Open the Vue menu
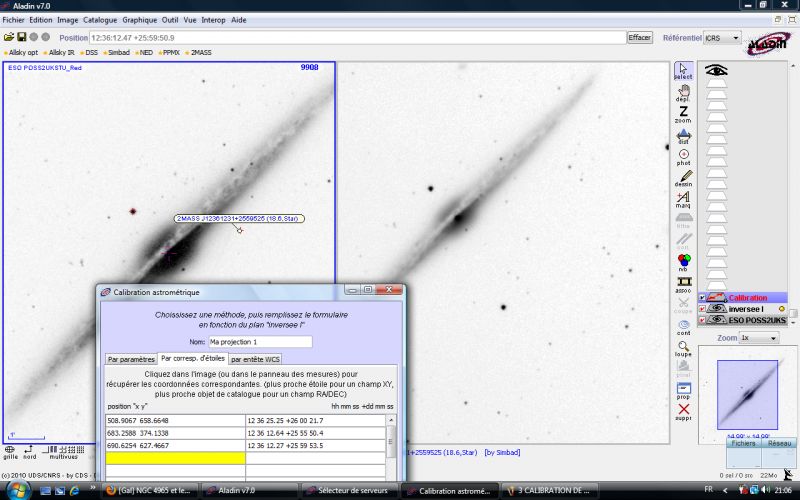The width and height of the screenshot is (800, 500). (x=190, y=20)
